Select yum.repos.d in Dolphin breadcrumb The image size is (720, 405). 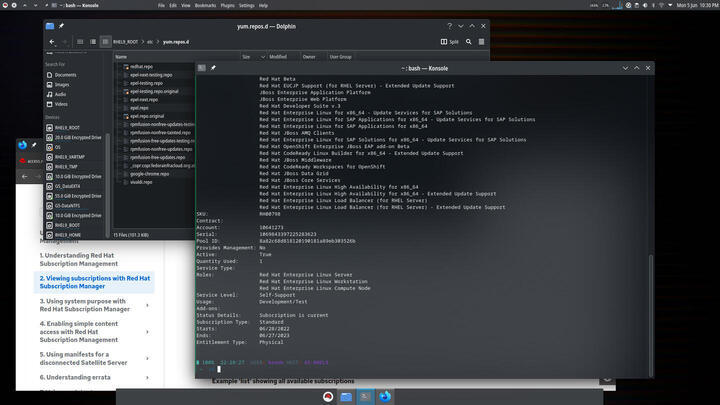click(176, 42)
